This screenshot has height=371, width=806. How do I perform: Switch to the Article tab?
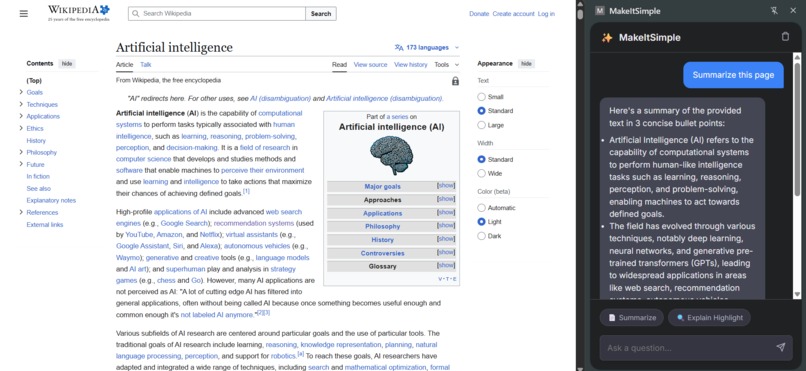(124, 65)
